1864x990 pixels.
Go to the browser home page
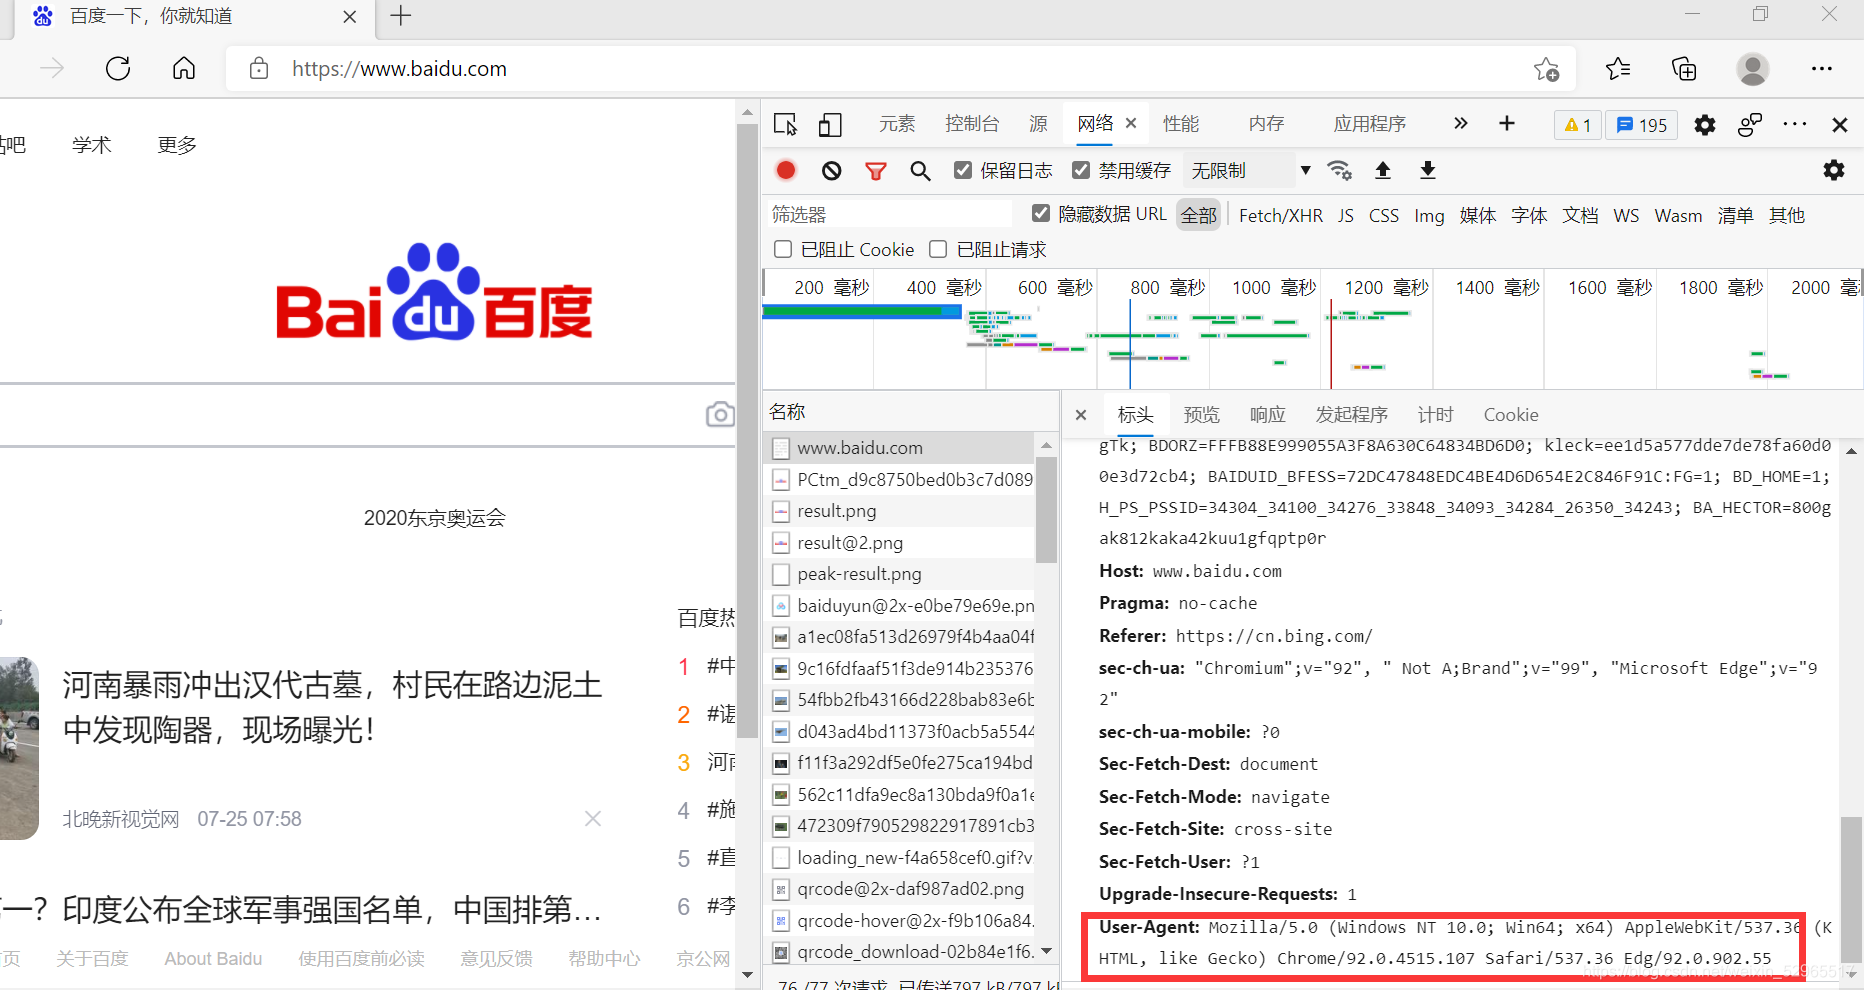184,68
